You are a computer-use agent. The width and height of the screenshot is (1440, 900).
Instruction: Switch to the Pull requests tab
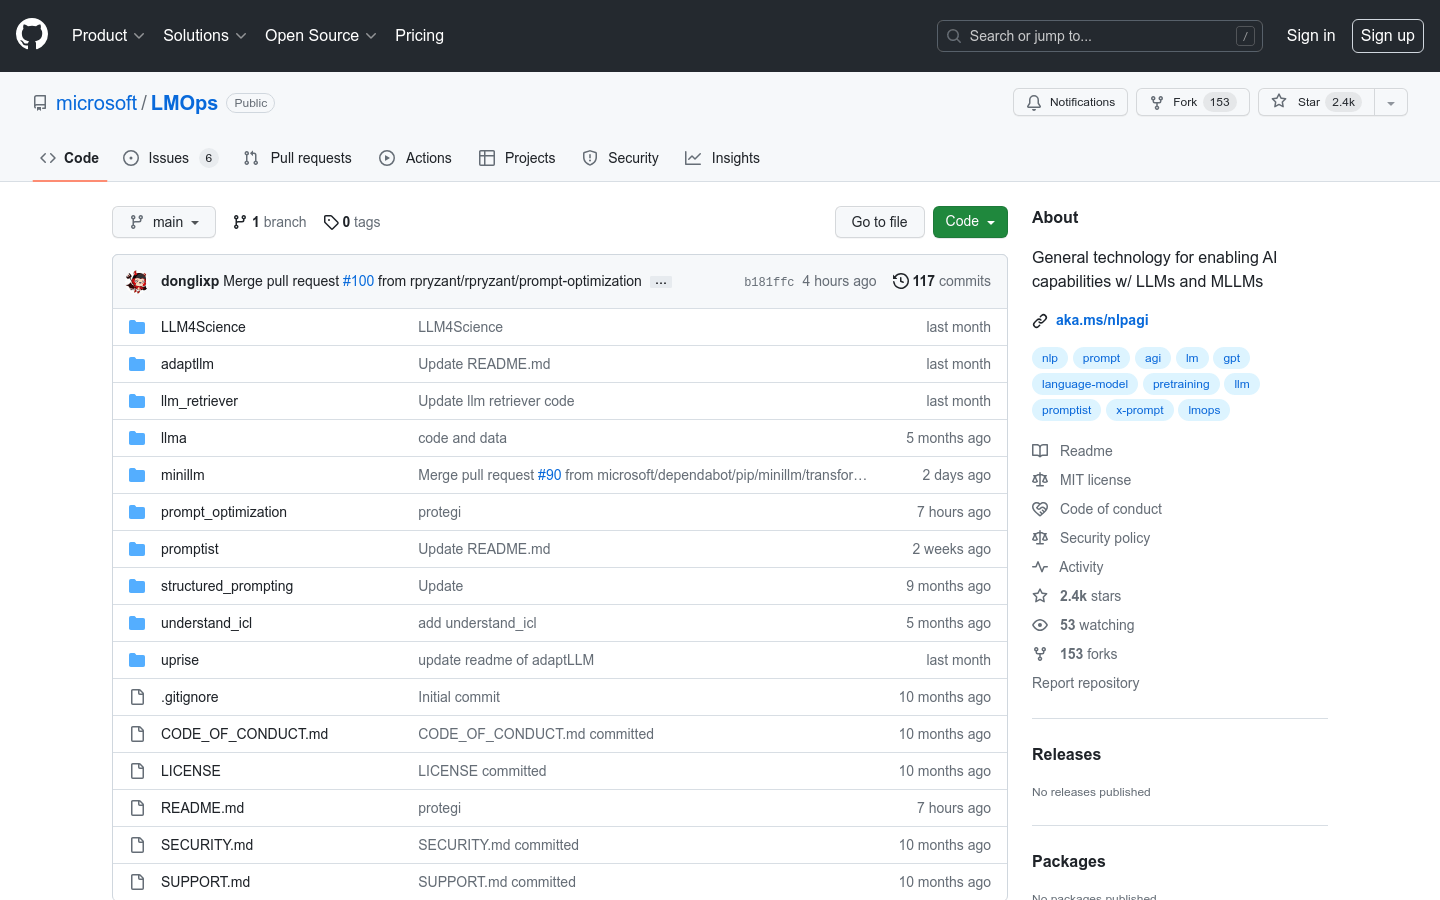(298, 158)
